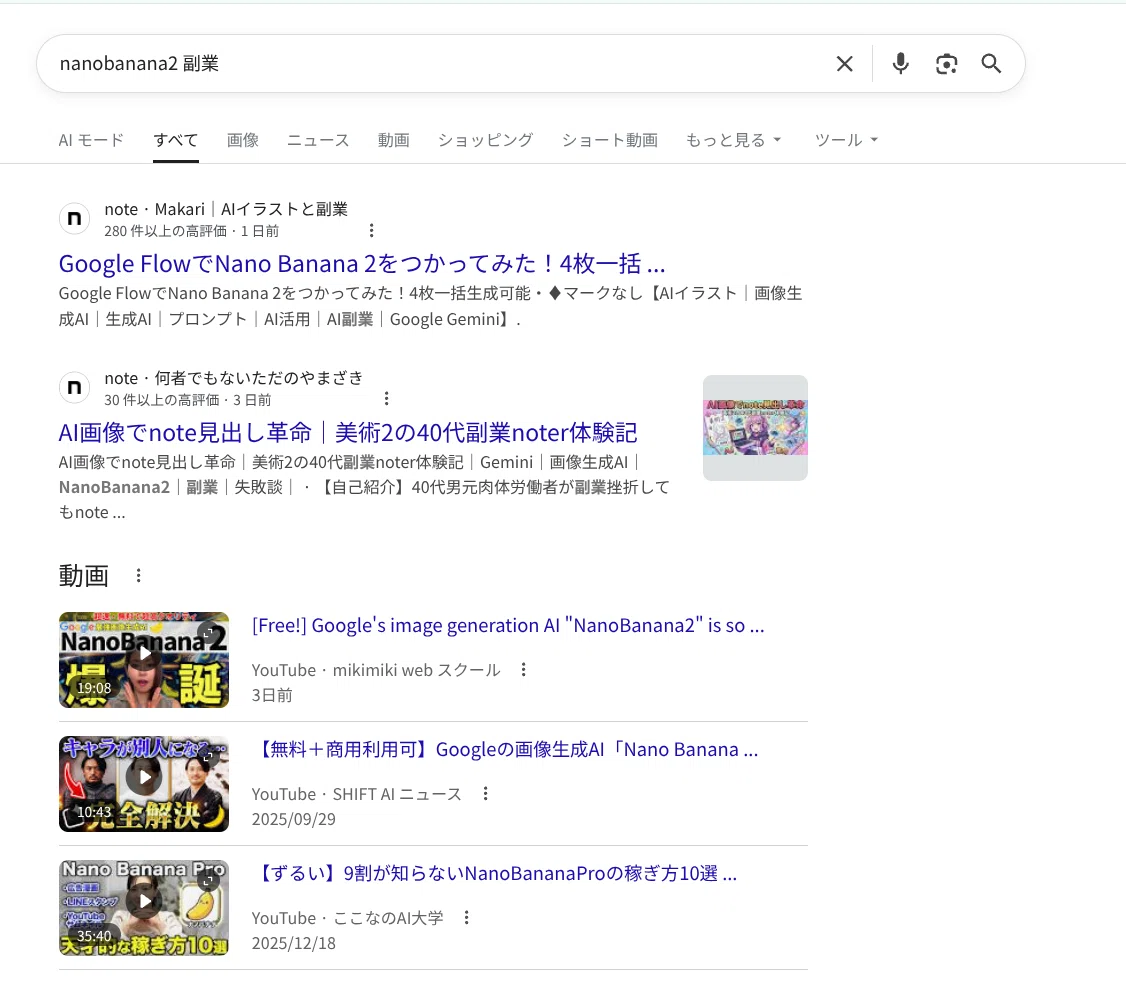Click YouTube · SHIFT AI ニュース source text
The width and height of the screenshot is (1126, 981).
(357, 794)
